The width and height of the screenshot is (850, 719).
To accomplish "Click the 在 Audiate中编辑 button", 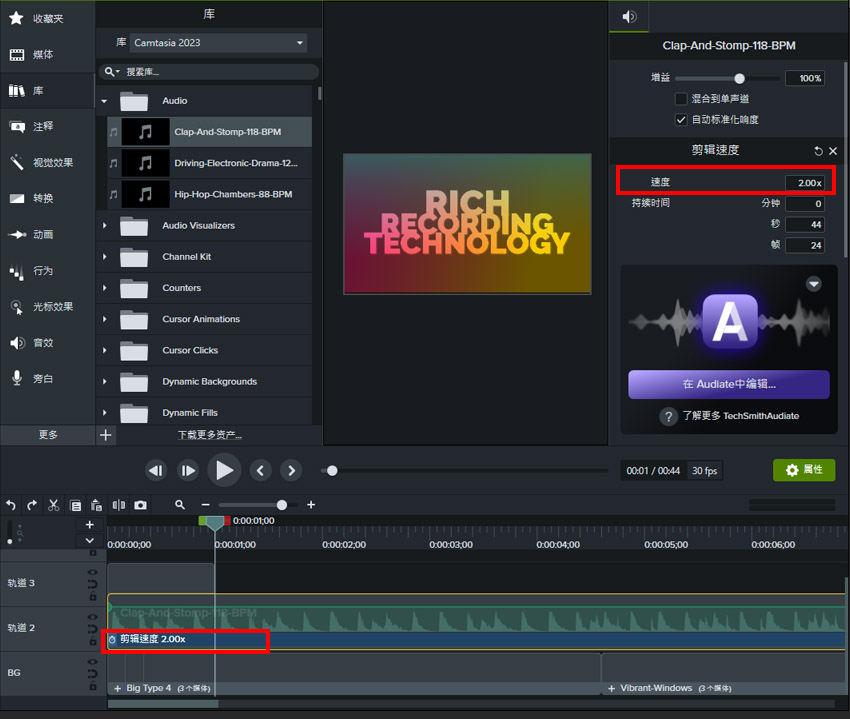I will click(x=728, y=384).
